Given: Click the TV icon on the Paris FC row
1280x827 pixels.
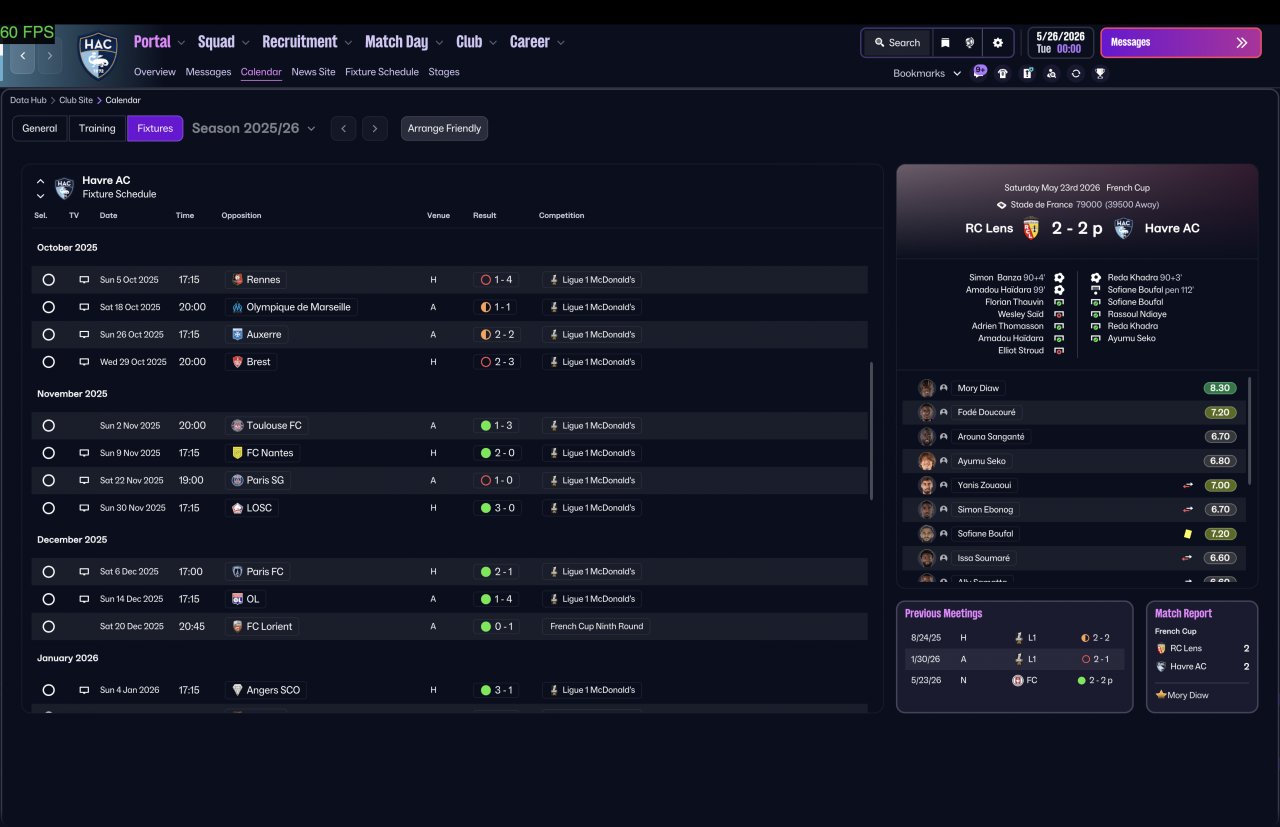Looking at the screenshot, I should pyautogui.click(x=84, y=572).
